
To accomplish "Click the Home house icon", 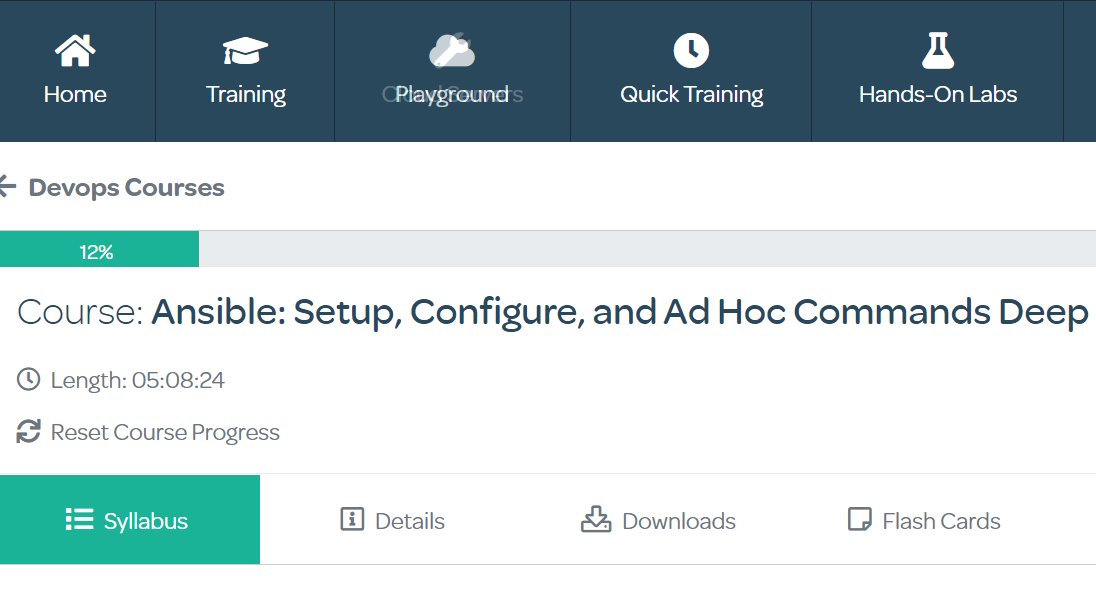I will point(75,50).
